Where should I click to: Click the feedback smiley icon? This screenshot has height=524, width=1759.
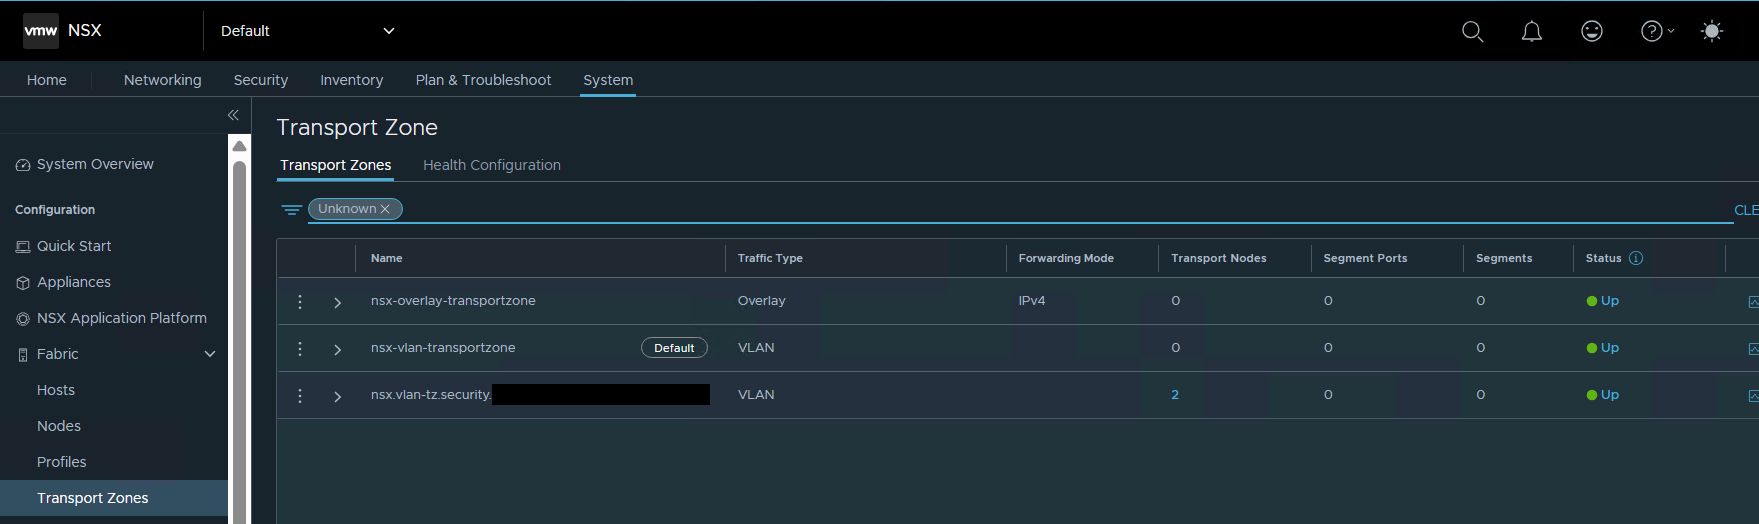coord(1591,31)
